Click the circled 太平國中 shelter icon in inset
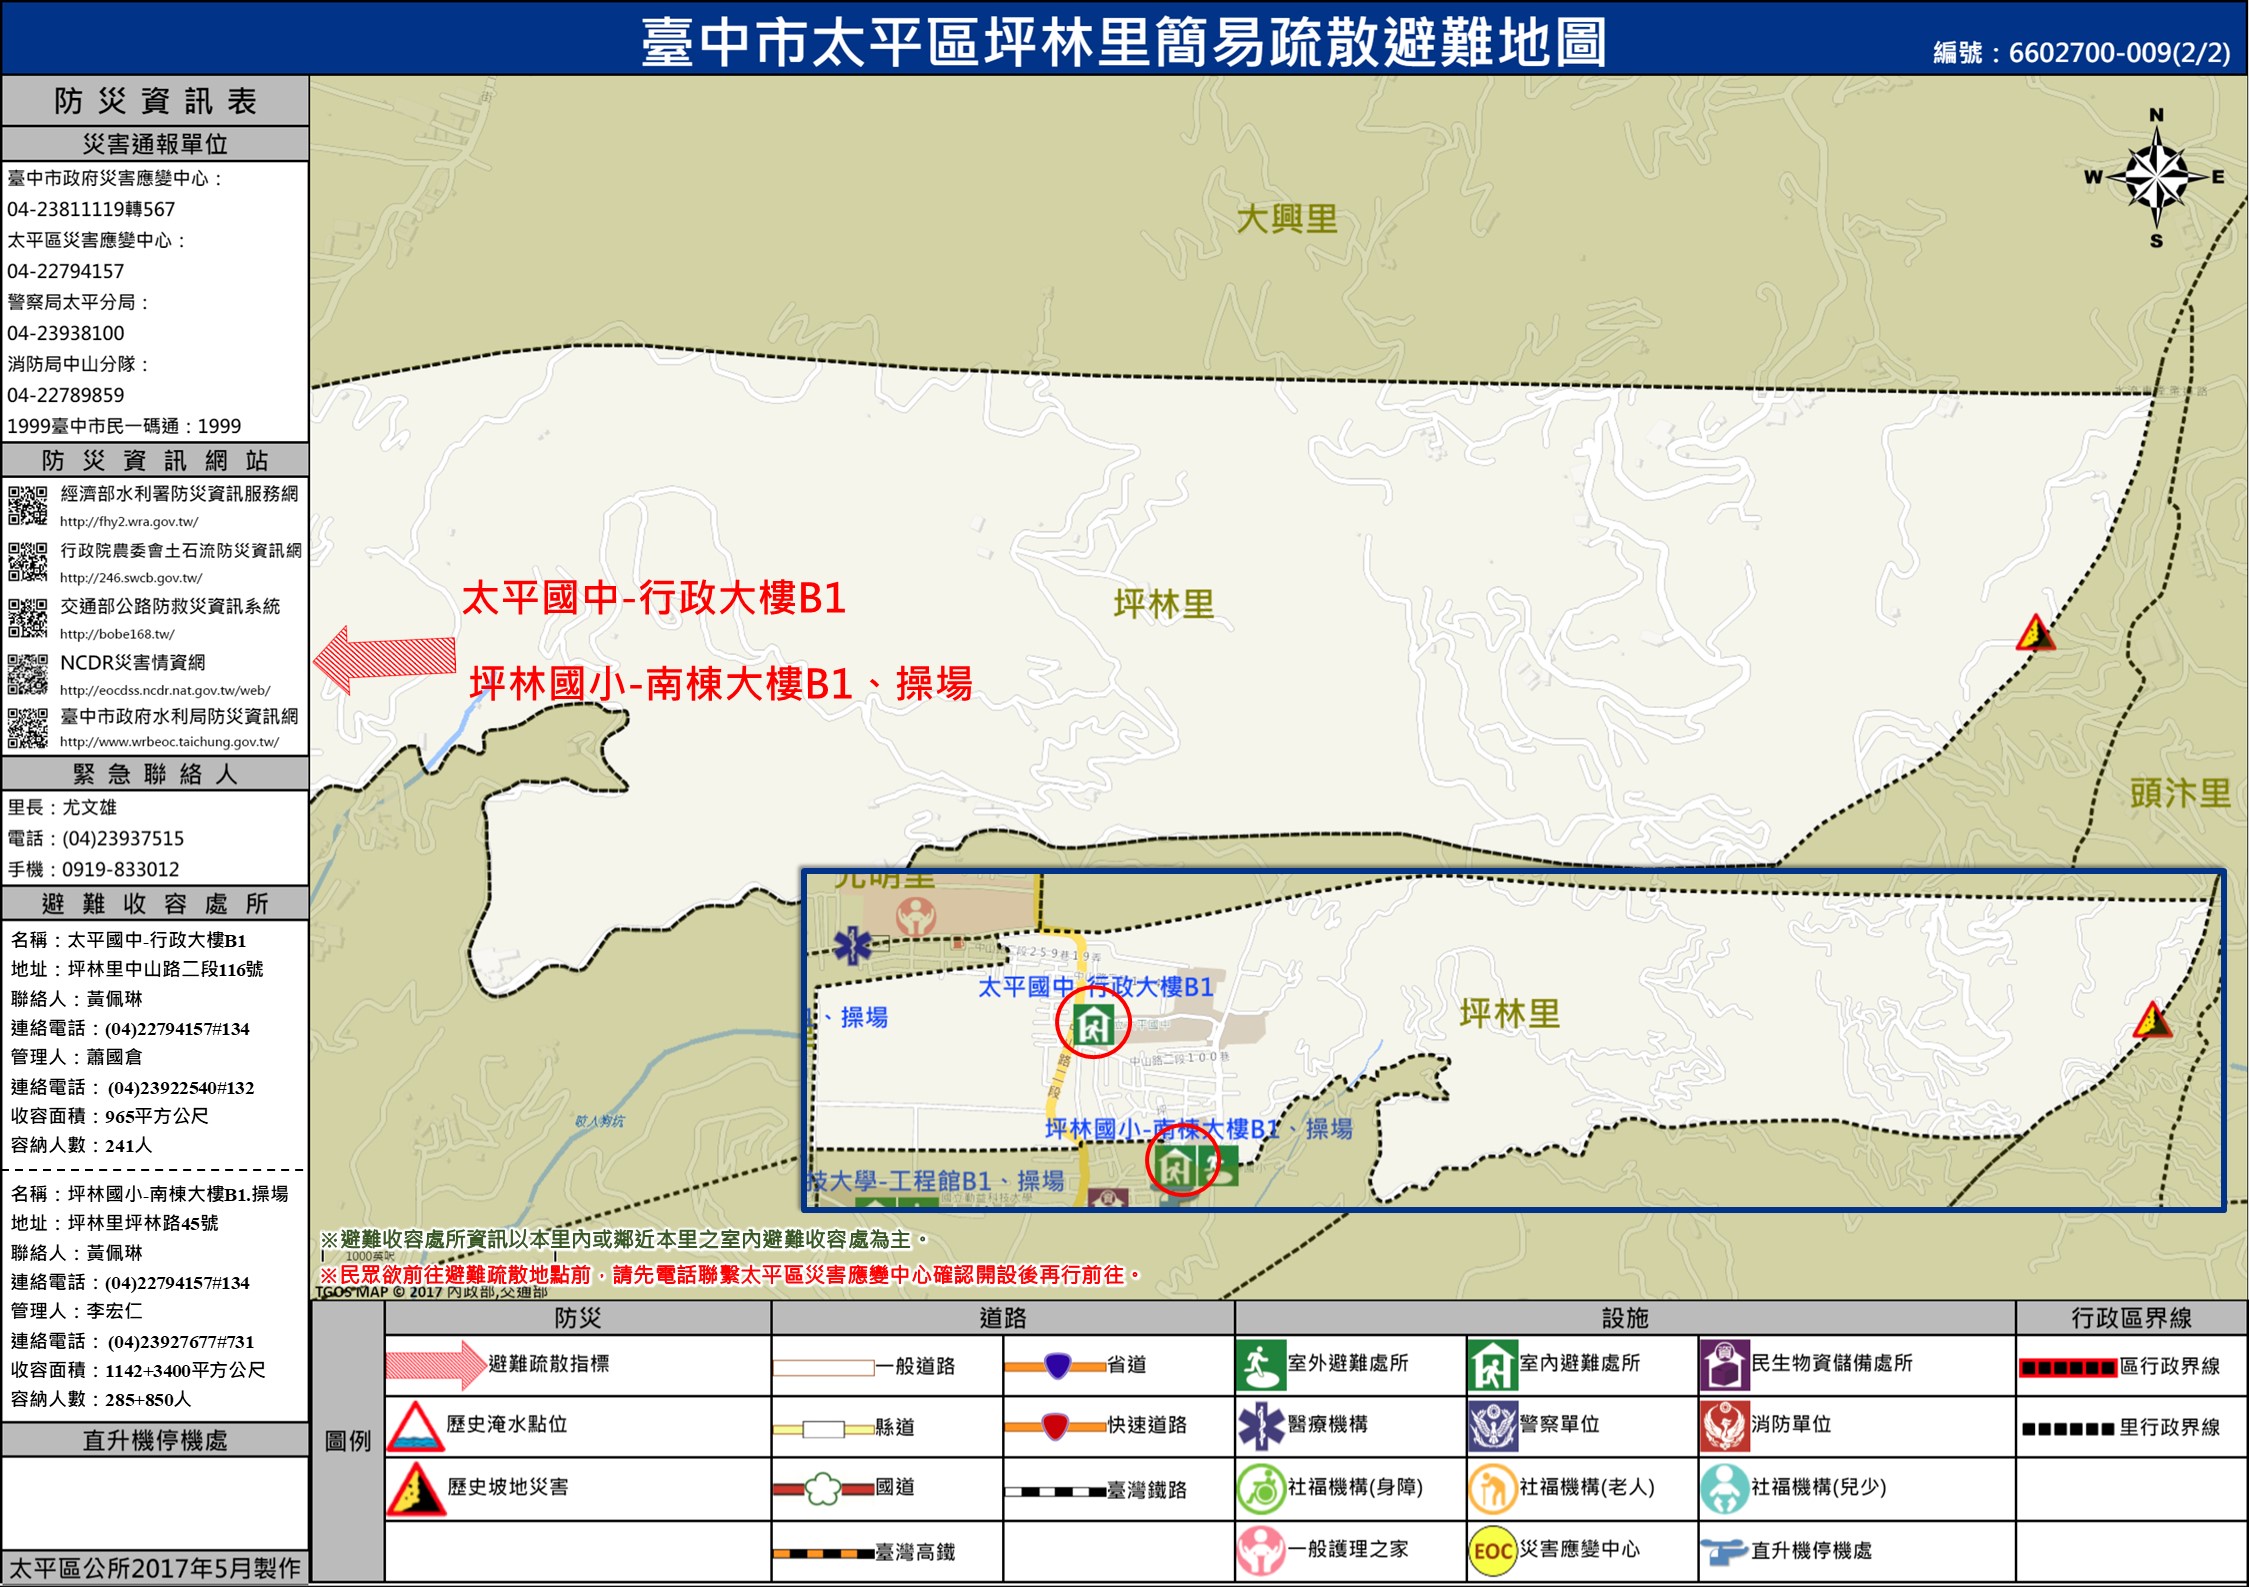This screenshot has width=2249, height=1587. [1092, 1023]
